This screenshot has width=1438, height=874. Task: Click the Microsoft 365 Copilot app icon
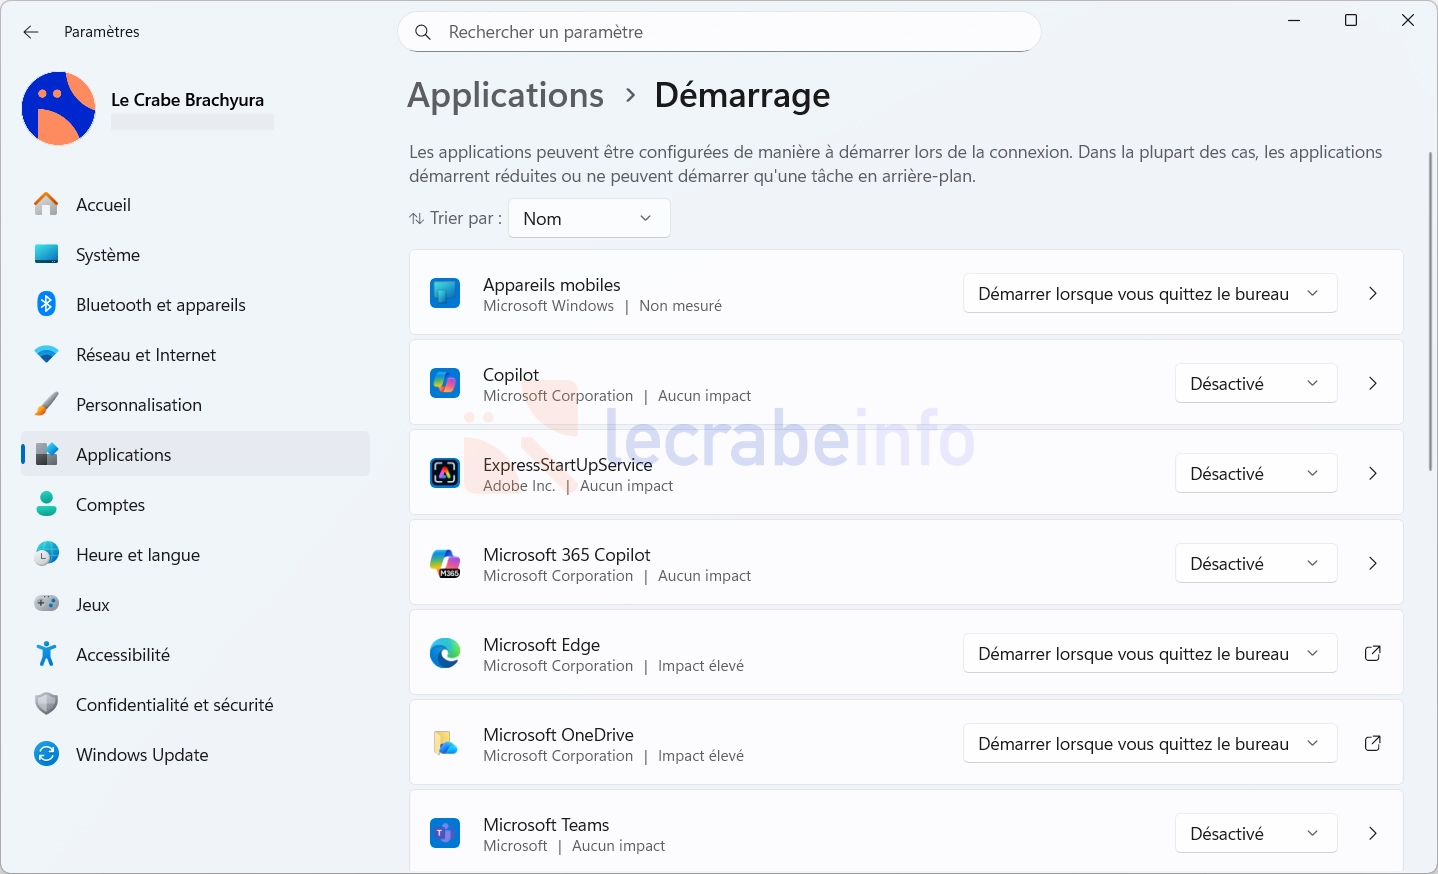tap(445, 563)
